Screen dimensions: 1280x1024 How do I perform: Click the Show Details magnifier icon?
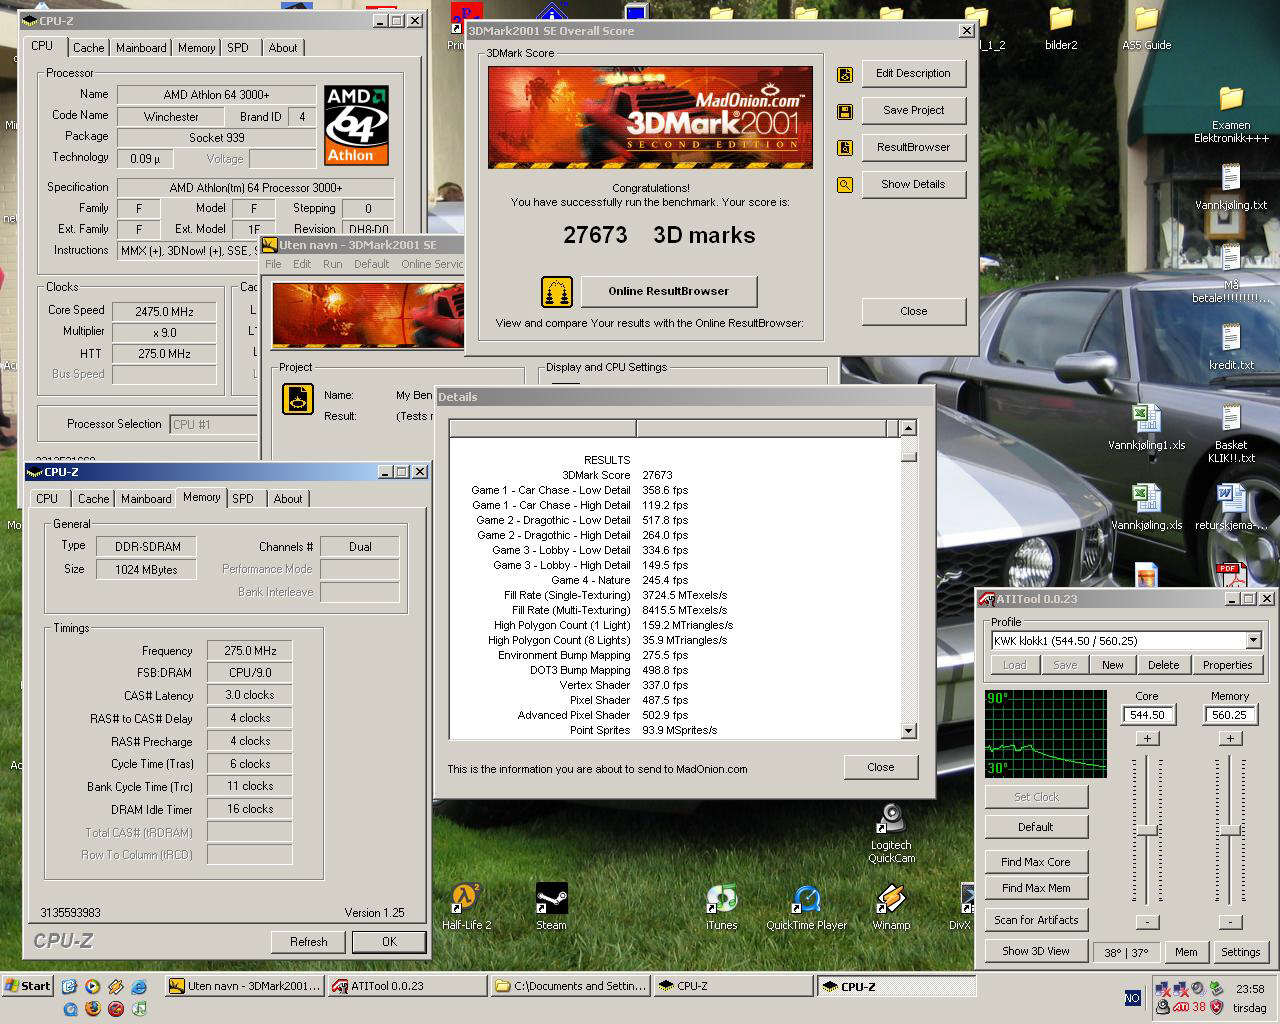(845, 185)
